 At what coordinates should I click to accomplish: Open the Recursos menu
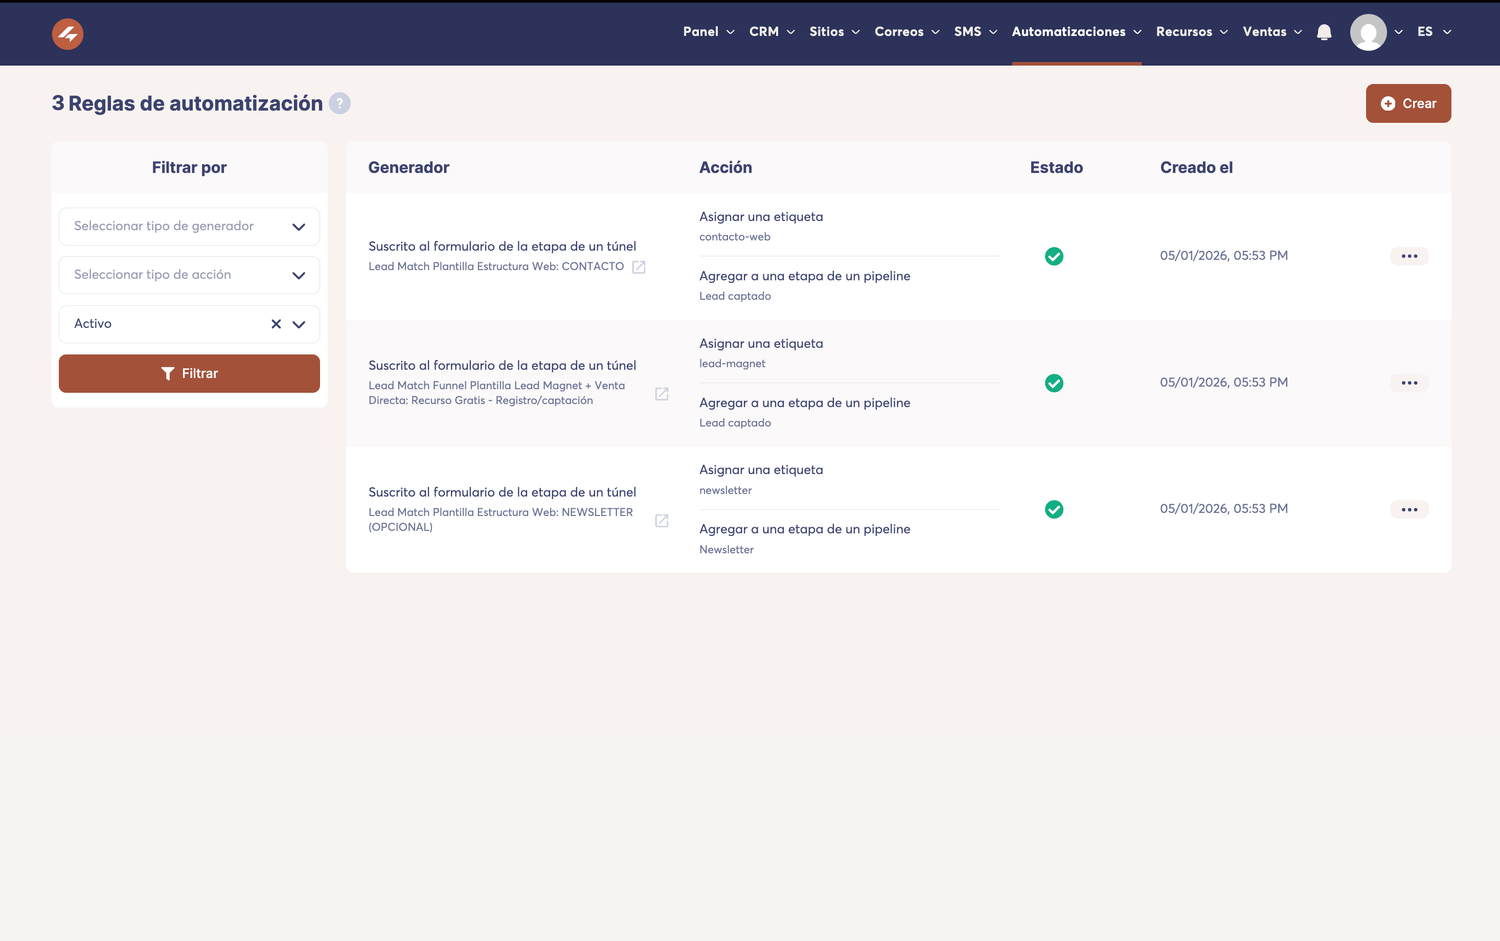1192,32
